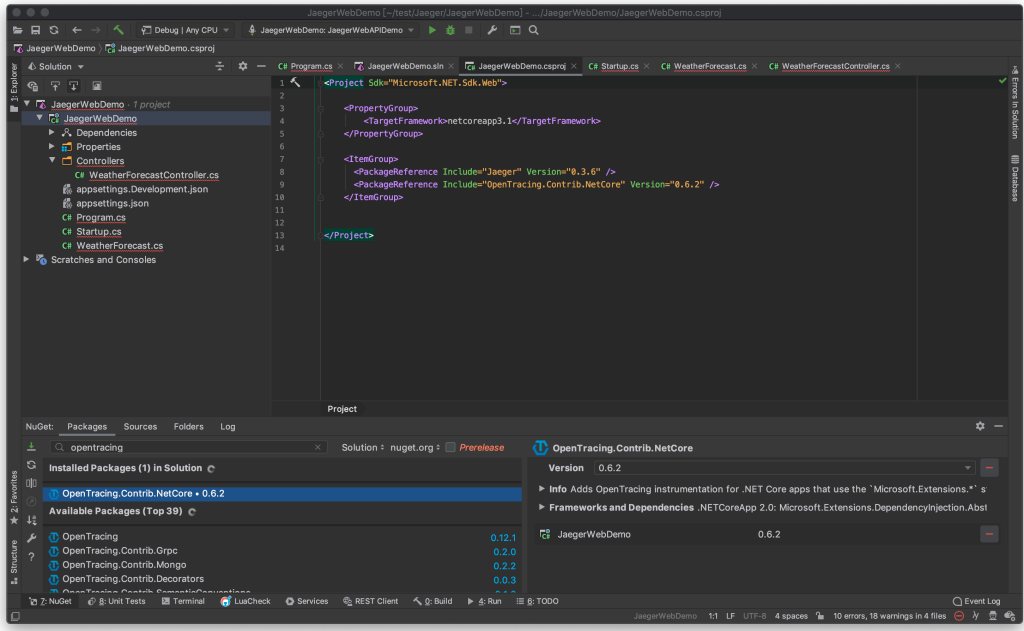Select appsettings.Development.json in solution tree

[142, 189]
